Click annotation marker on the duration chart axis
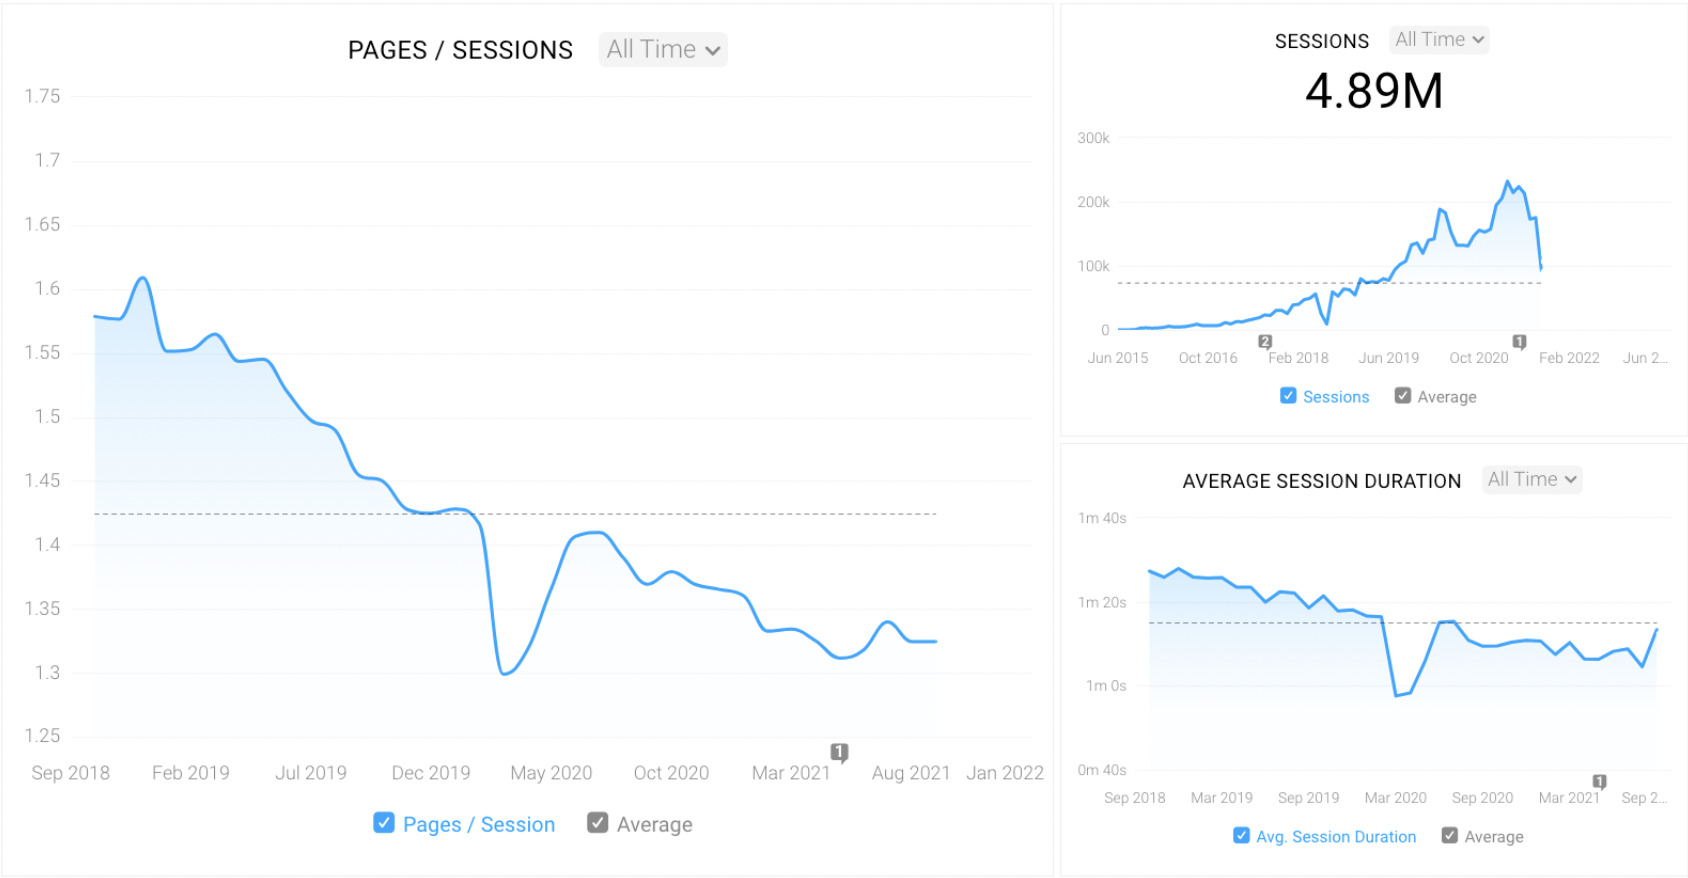Image resolution: width=1688 pixels, height=878 pixels. 1600,781
